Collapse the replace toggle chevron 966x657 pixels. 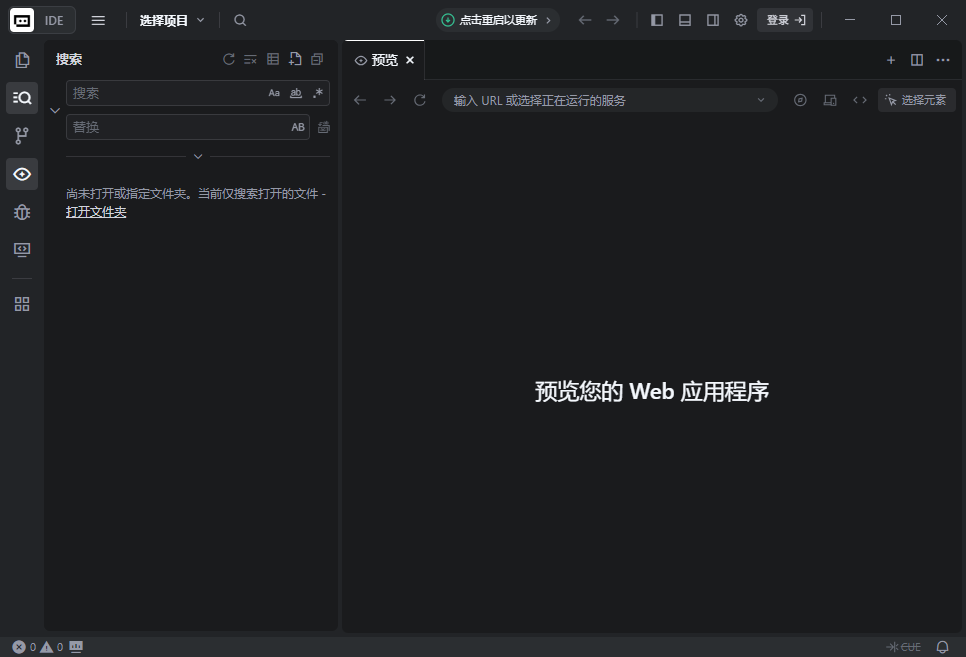click(x=55, y=111)
